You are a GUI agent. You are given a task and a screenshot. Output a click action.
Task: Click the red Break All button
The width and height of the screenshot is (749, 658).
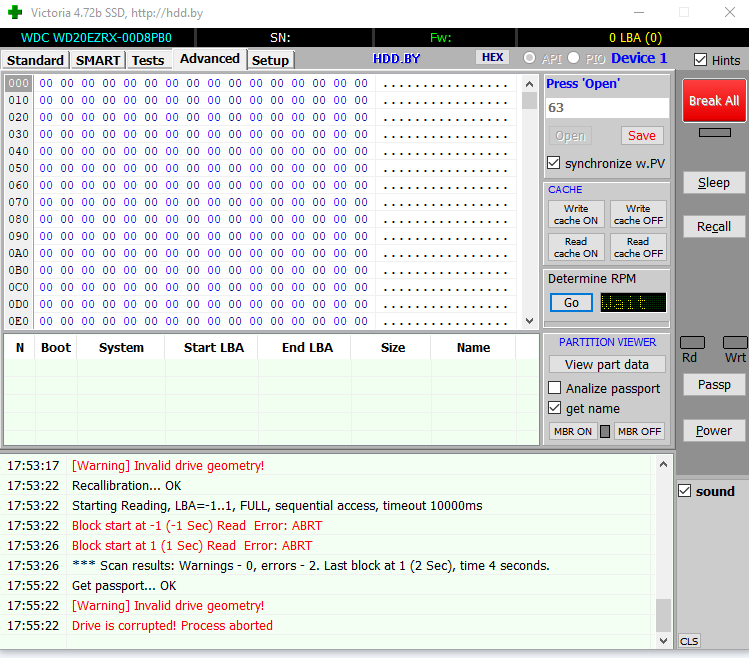point(714,100)
